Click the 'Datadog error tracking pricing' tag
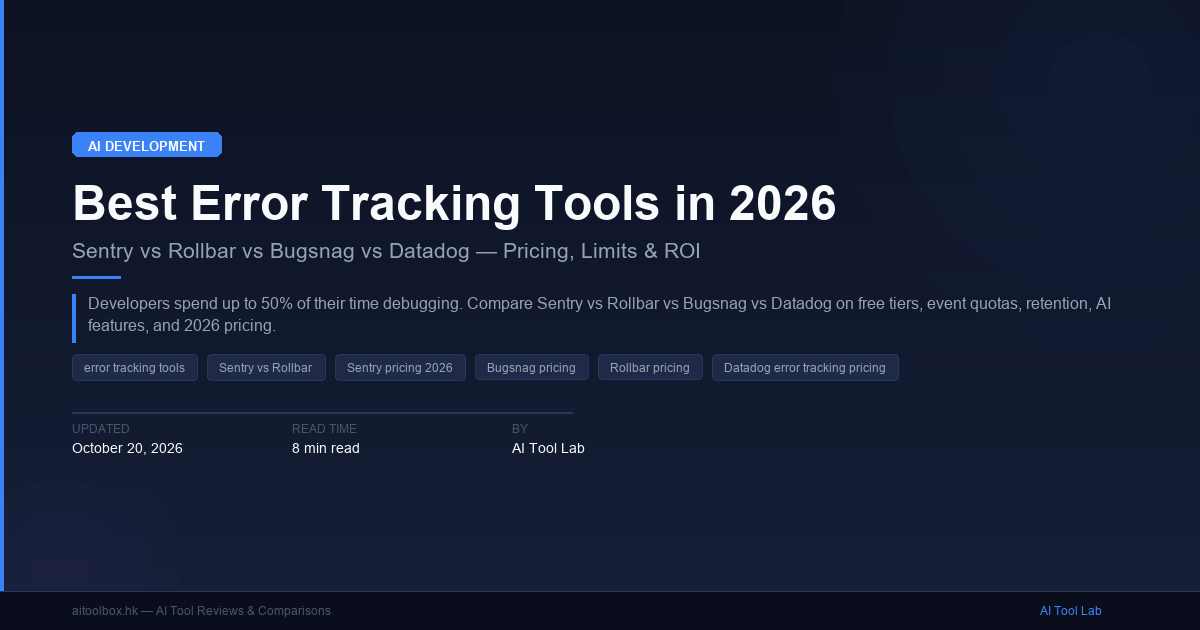Viewport: 1200px width, 630px height. [805, 368]
